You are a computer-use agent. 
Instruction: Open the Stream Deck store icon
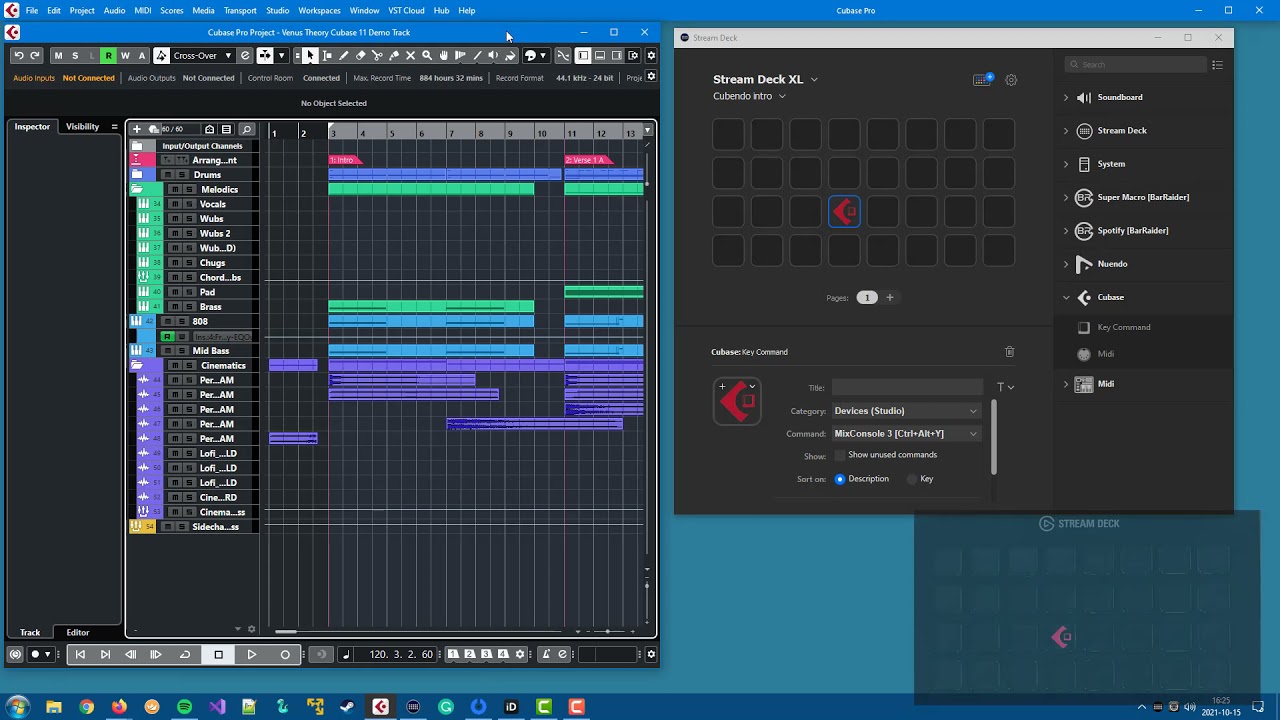pyautogui.click(x=983, y=80)
